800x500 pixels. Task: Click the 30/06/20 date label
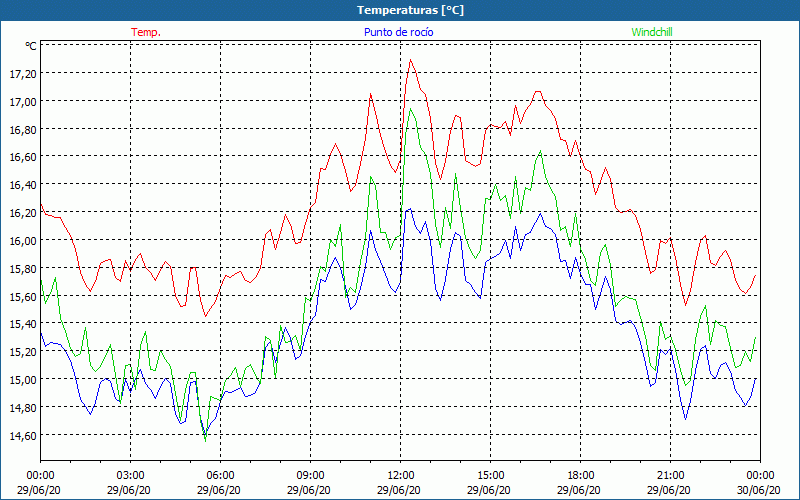[x=758, y=490]
